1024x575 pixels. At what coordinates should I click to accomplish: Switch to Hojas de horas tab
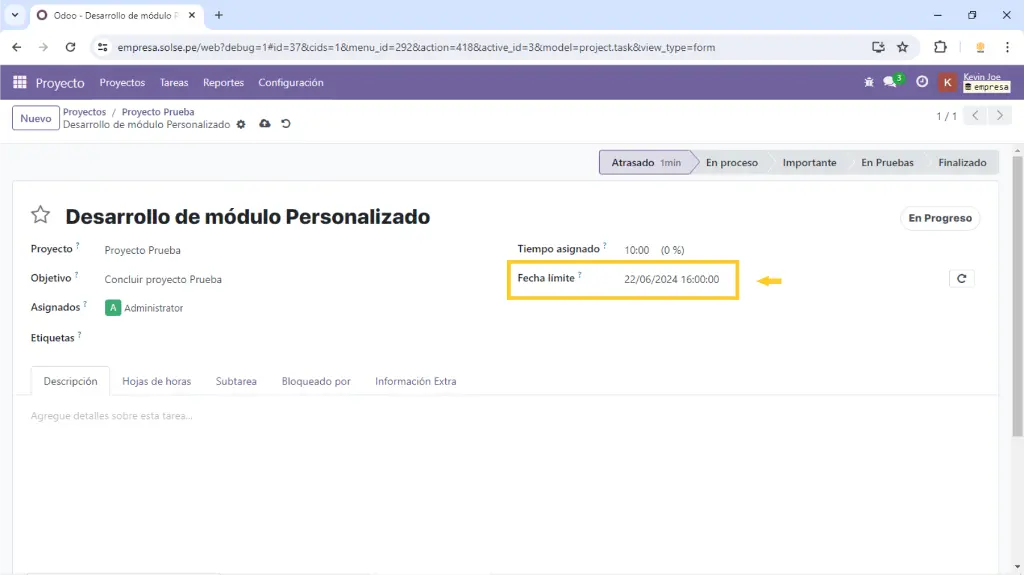(x=156, y=381)
